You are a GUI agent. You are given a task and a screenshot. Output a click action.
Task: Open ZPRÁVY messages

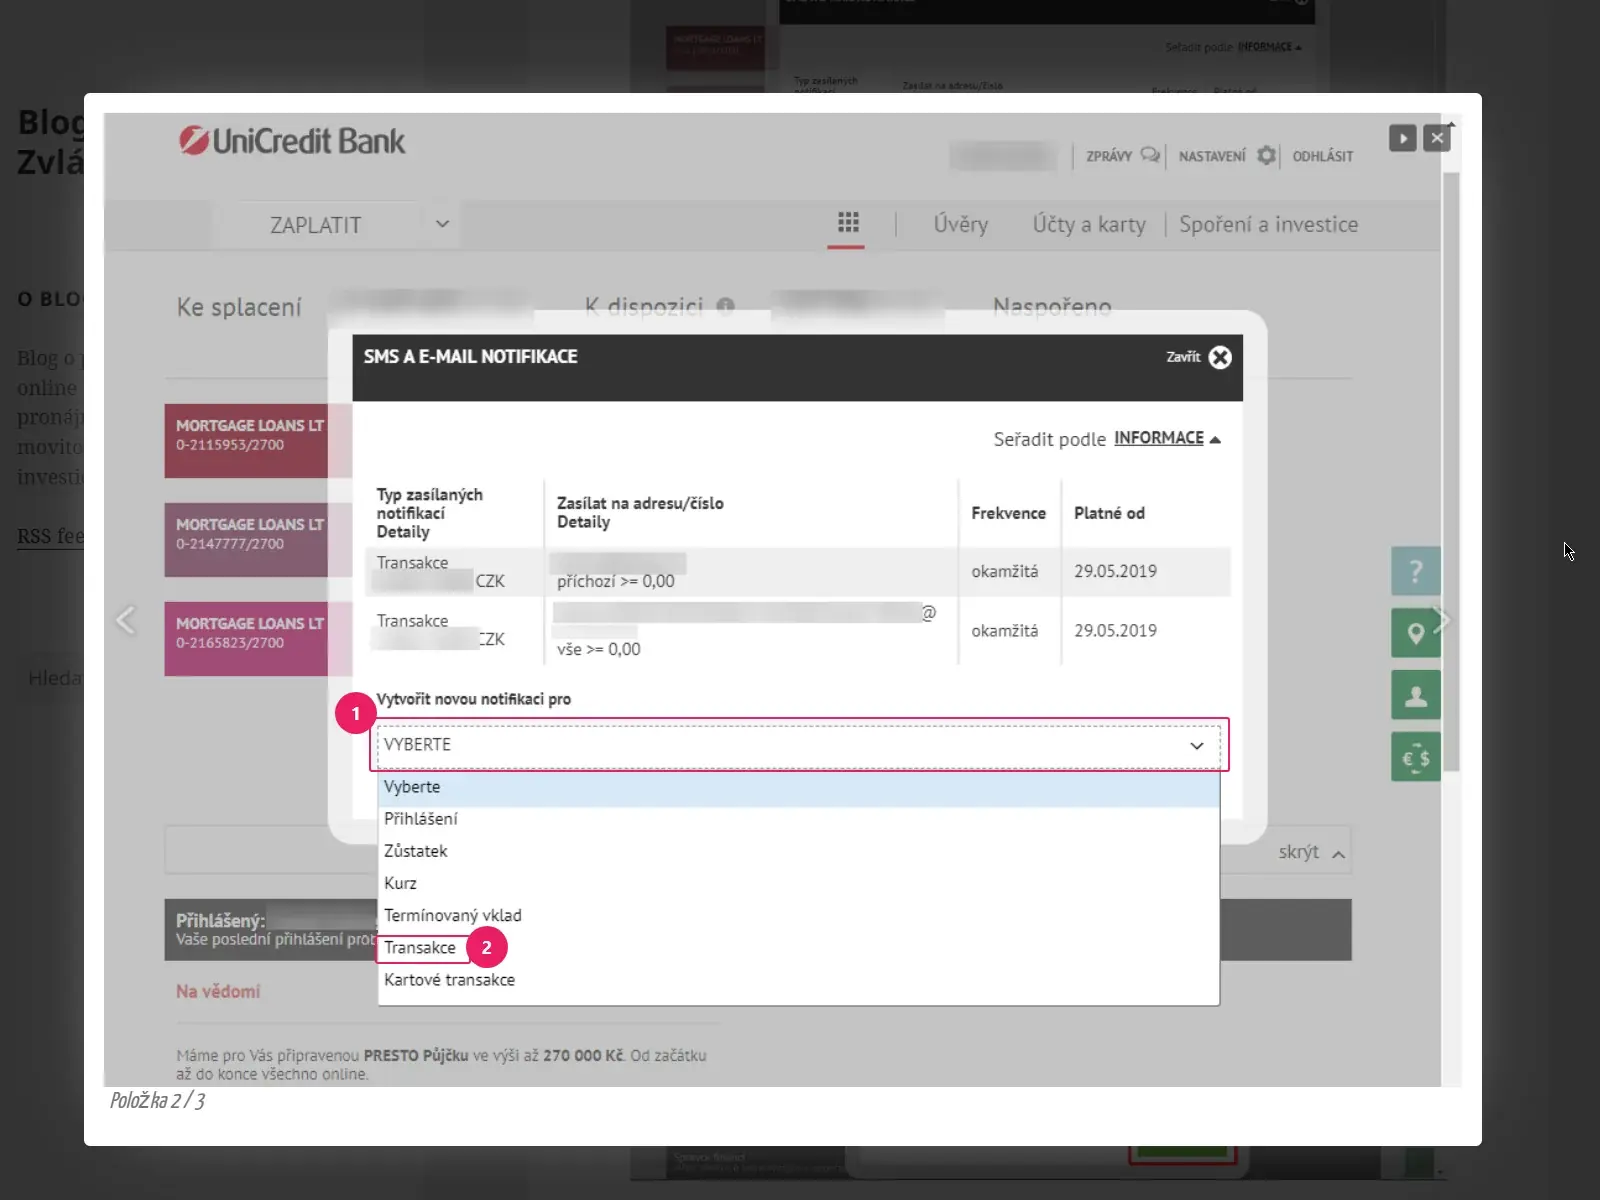pos(1123,156)
